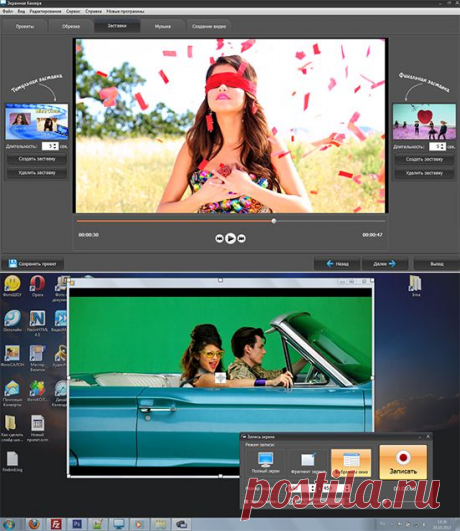Viewport: 460px width, 531px height.
Task: Click the video playback position slider handle
Action: point(274,221)
